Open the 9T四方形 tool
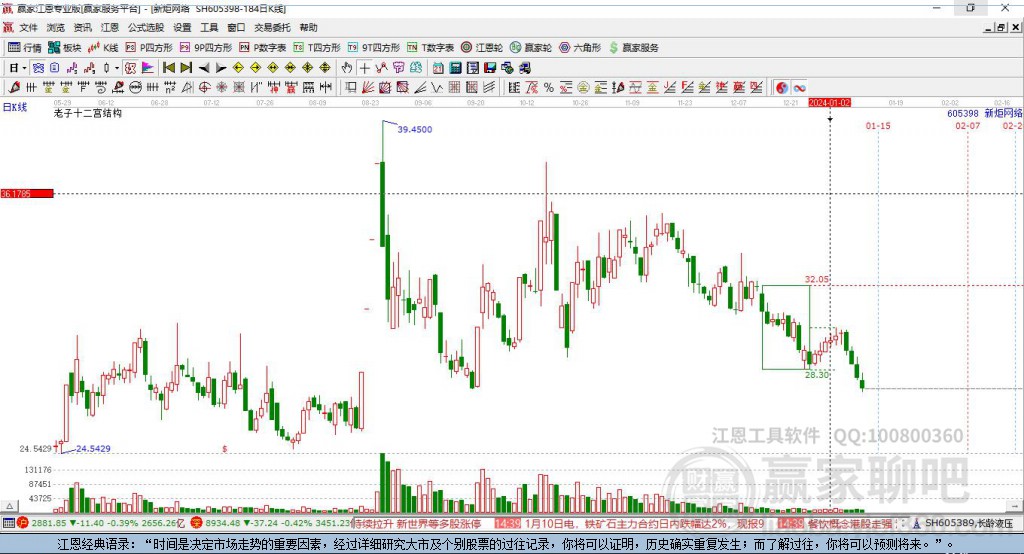 [x=374, y=48]
